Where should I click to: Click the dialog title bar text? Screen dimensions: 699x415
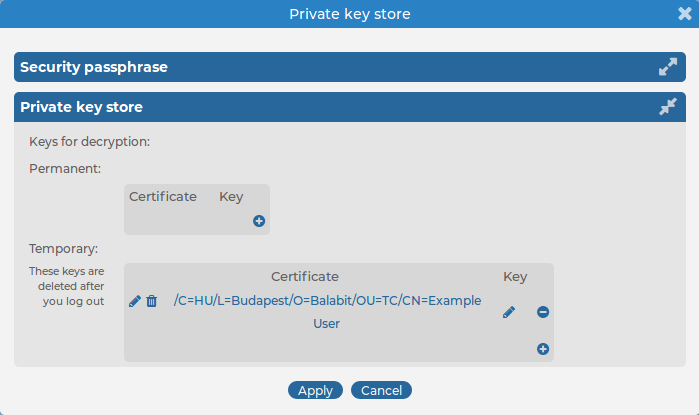349,14
